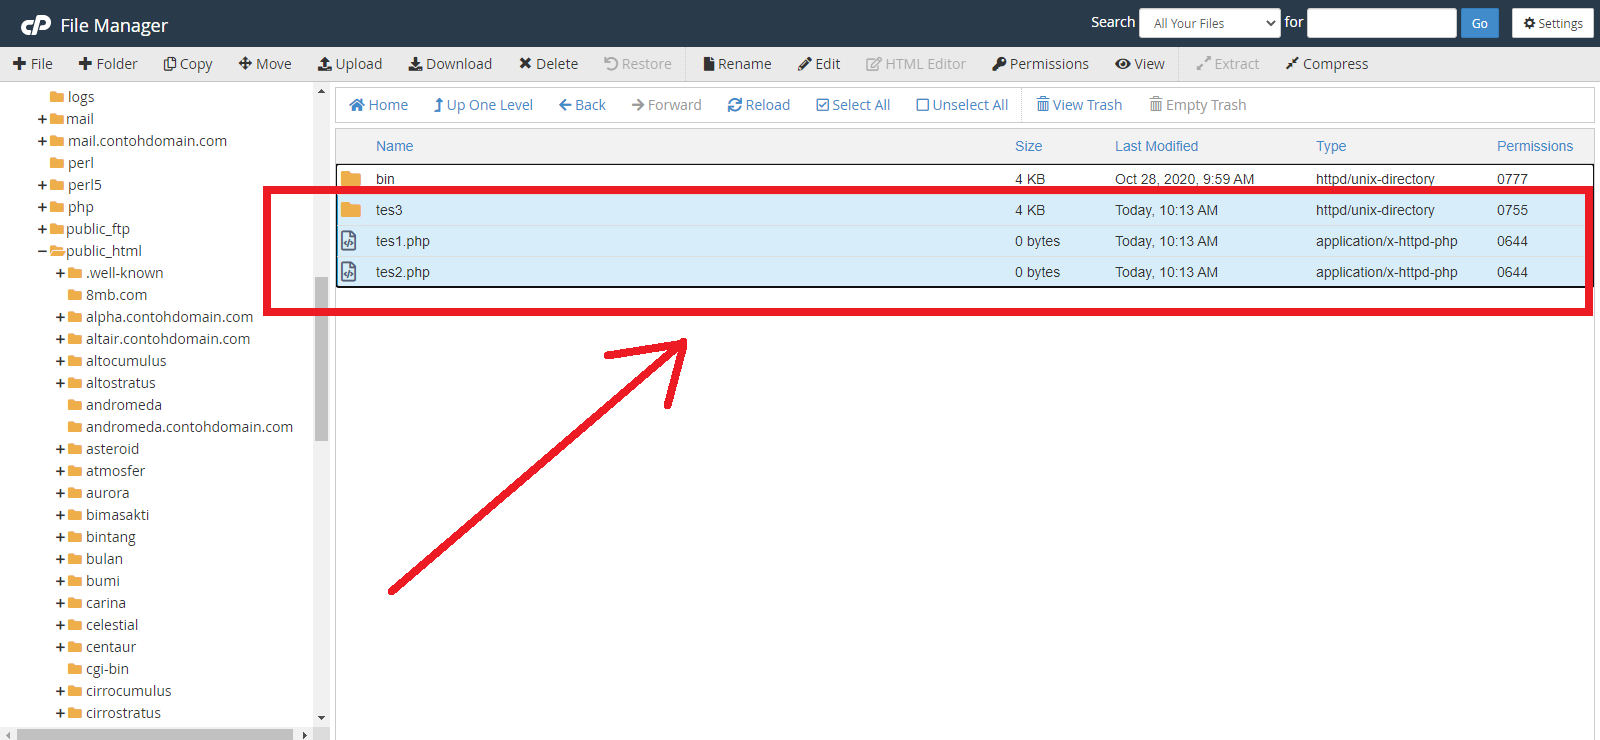Sort by Permissions column header
Viewport: 1600px width, 740px height.
1535,146
